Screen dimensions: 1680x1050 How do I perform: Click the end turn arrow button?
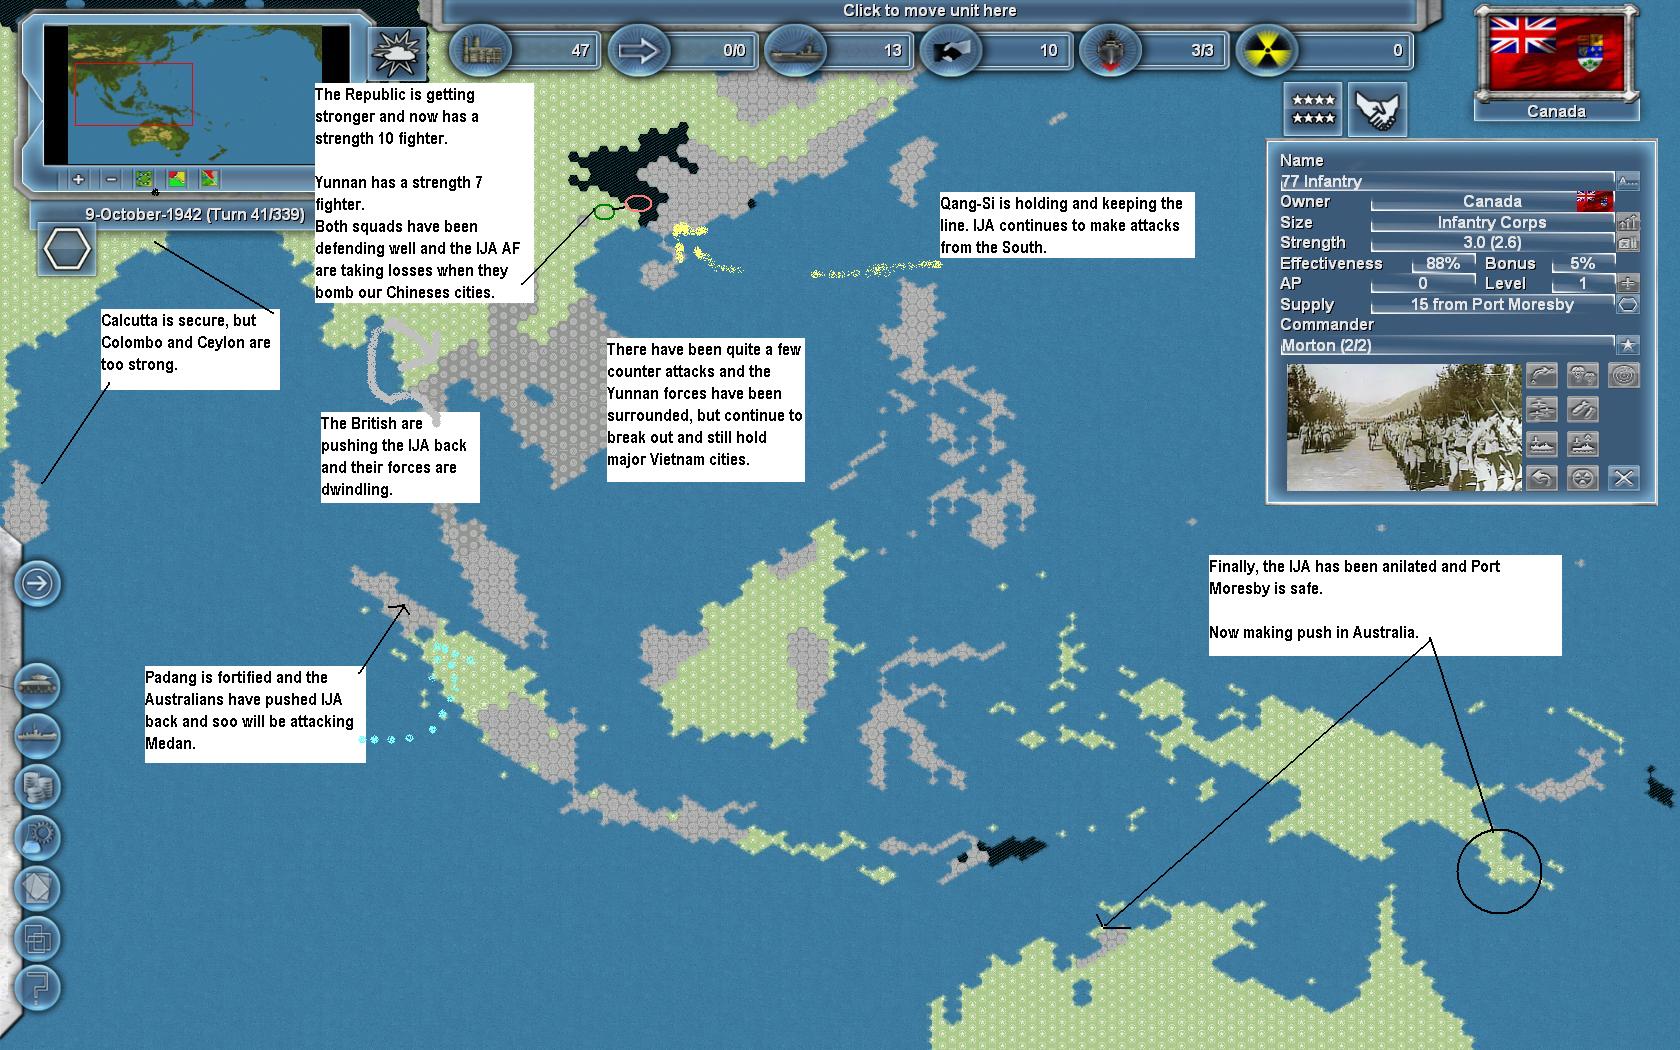[39, 583]
